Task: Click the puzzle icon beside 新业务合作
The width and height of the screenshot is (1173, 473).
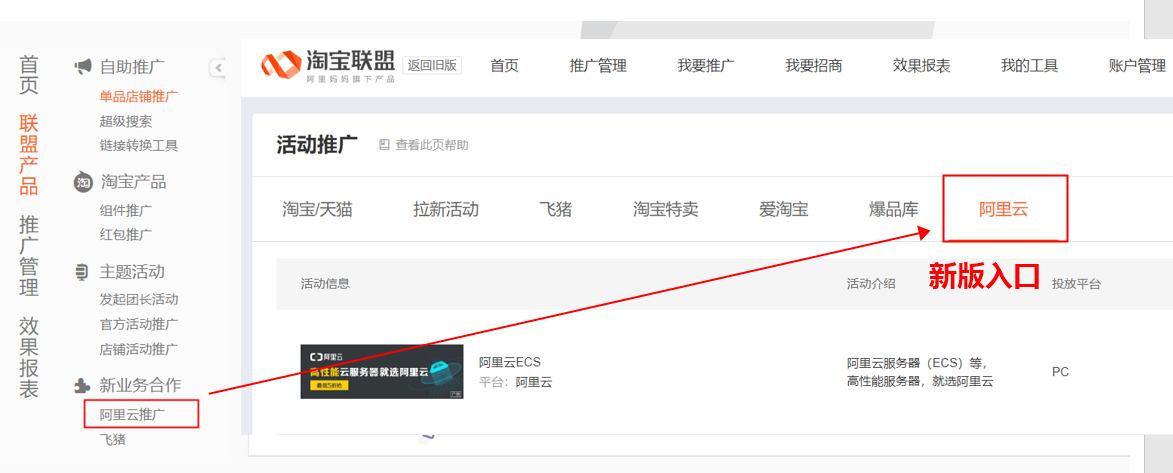Action: [83, 385]
